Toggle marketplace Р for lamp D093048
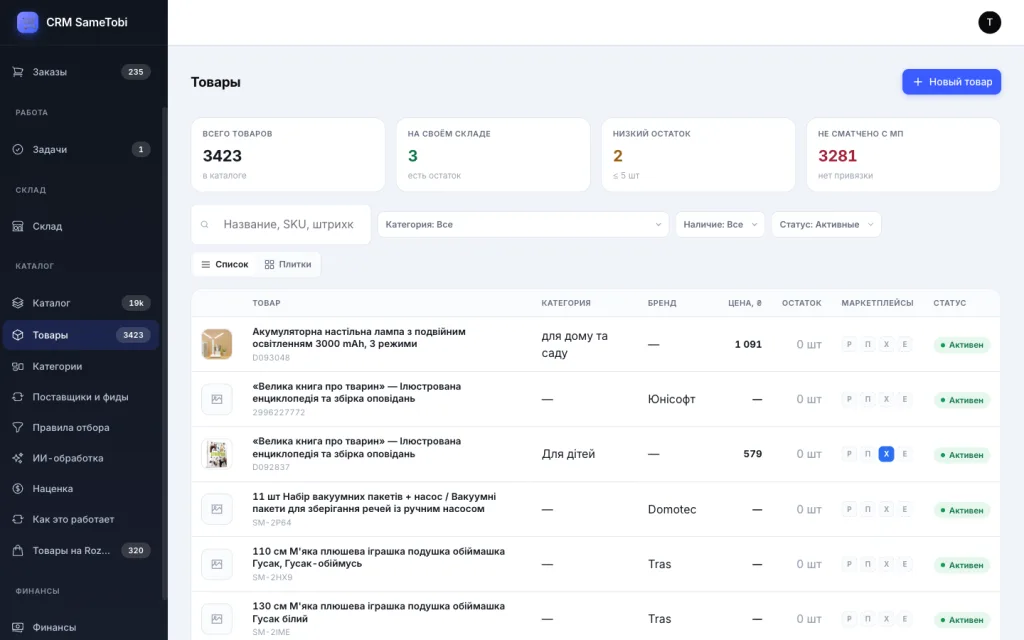Screen dimensions: 1024x640 849,344
